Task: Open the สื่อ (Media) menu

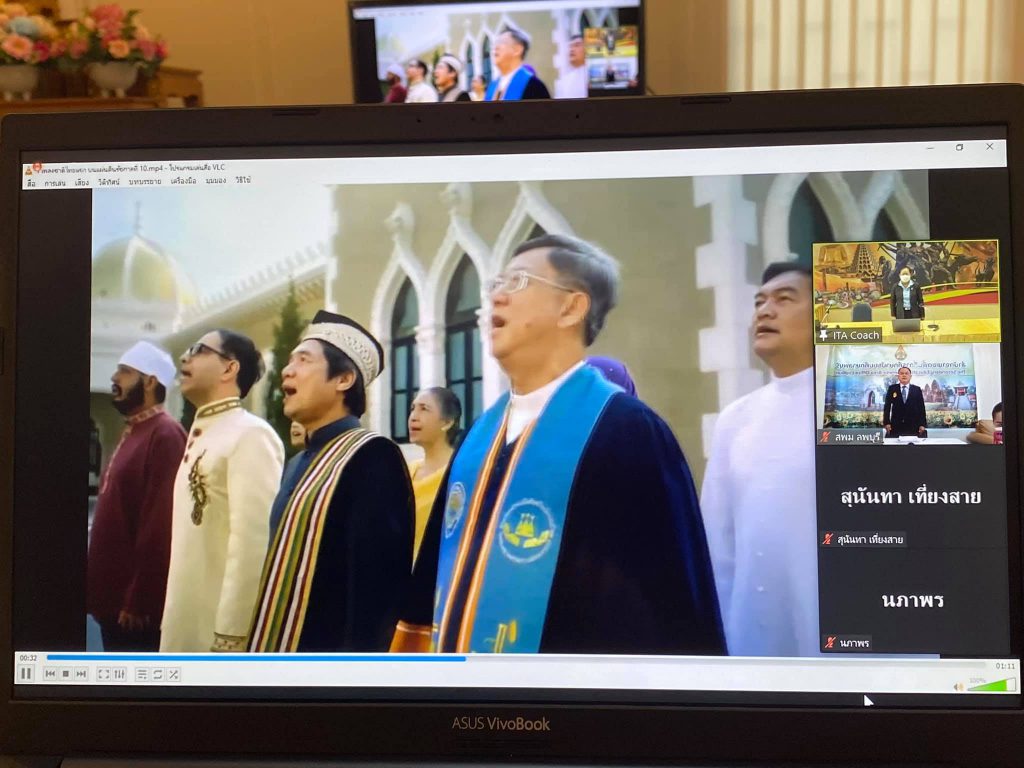Action: pos(31,183)
